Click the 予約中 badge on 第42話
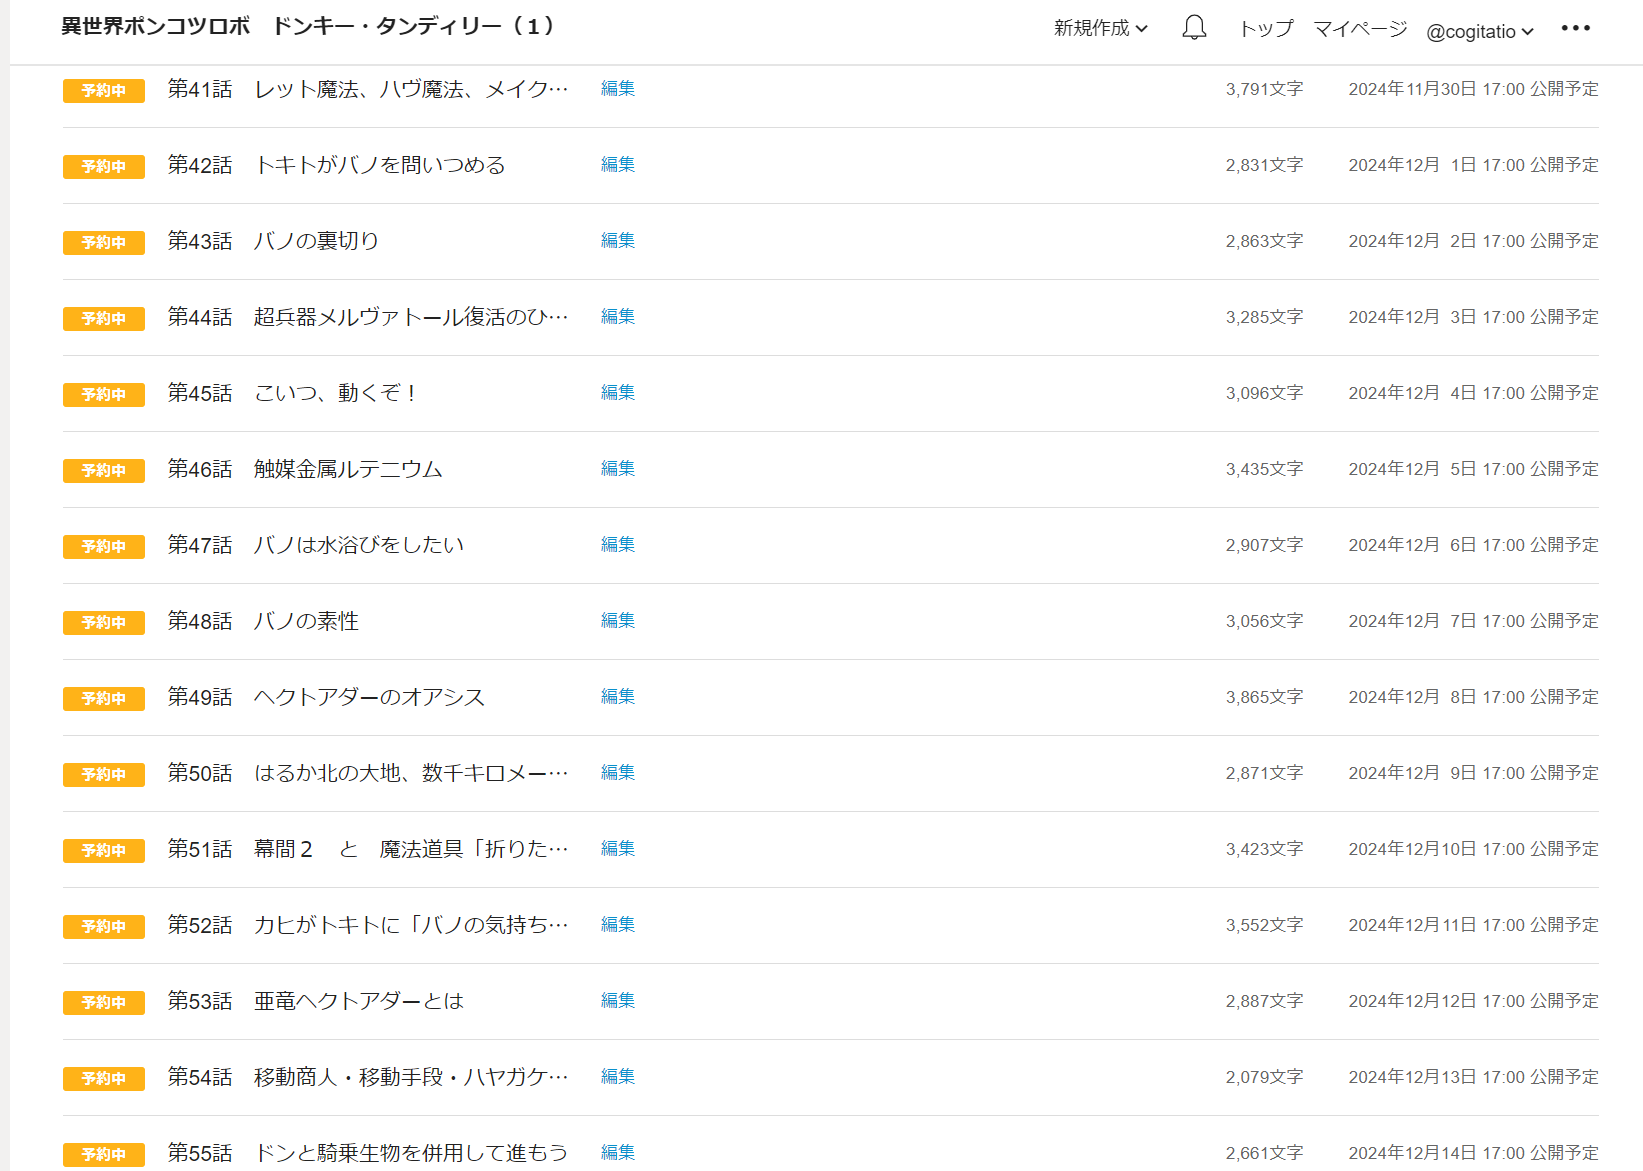This screenshot has width=1643, height=1171. tap(104, 166)
